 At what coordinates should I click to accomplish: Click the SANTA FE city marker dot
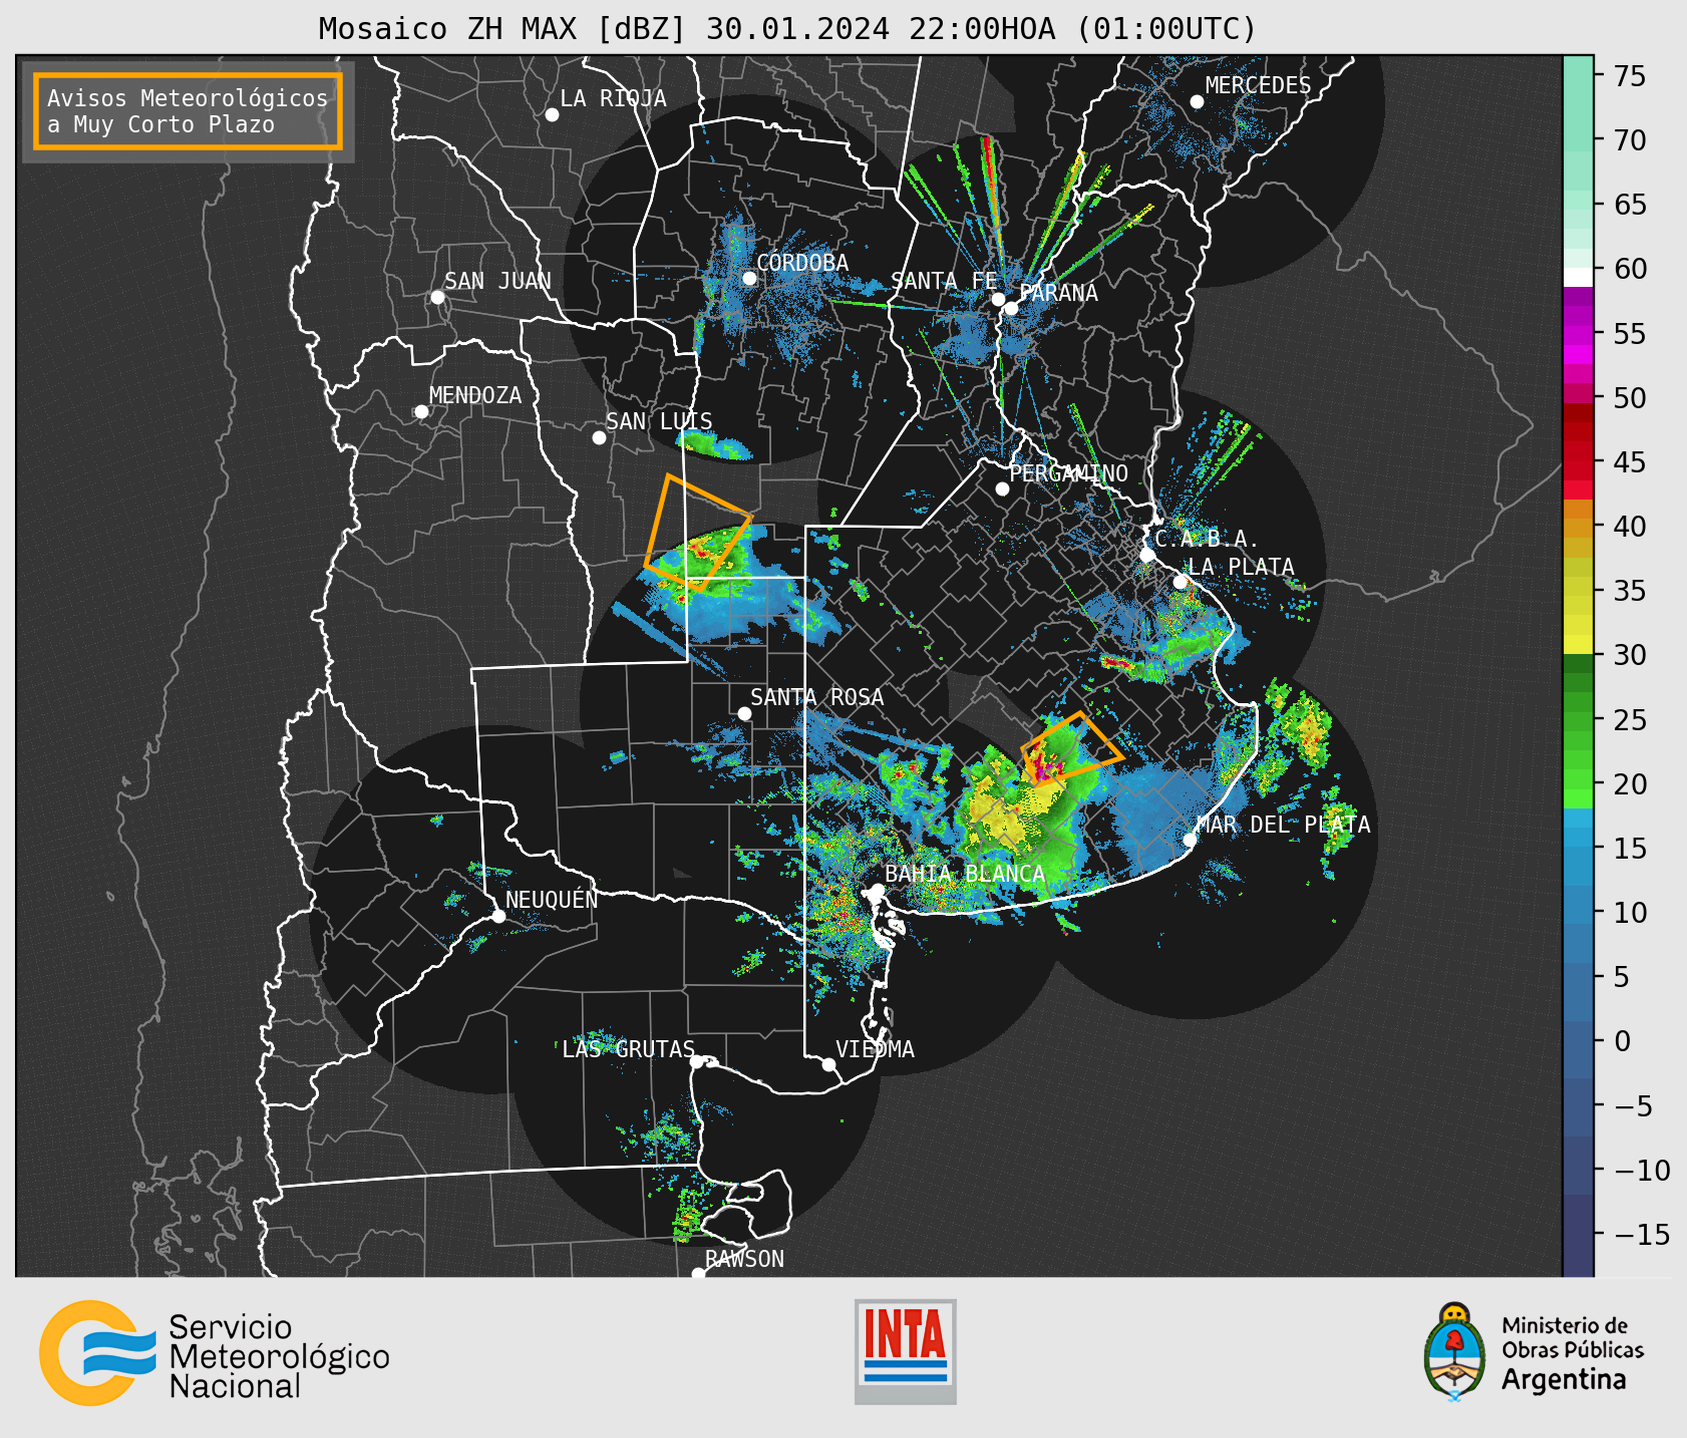pos(998,299)
